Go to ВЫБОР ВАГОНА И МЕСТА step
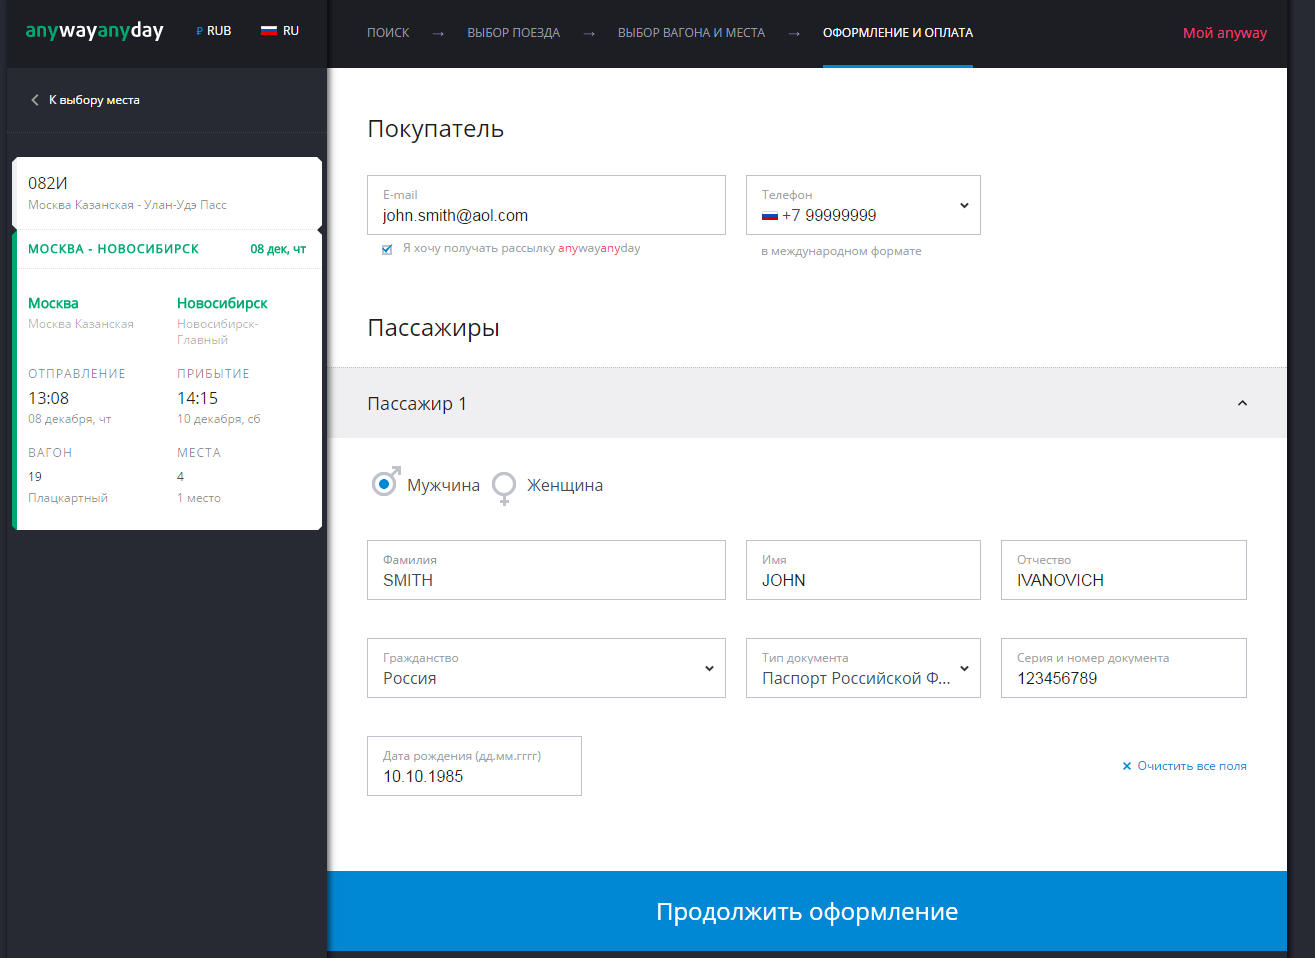The image size is (1315, 958). point(691,33)
